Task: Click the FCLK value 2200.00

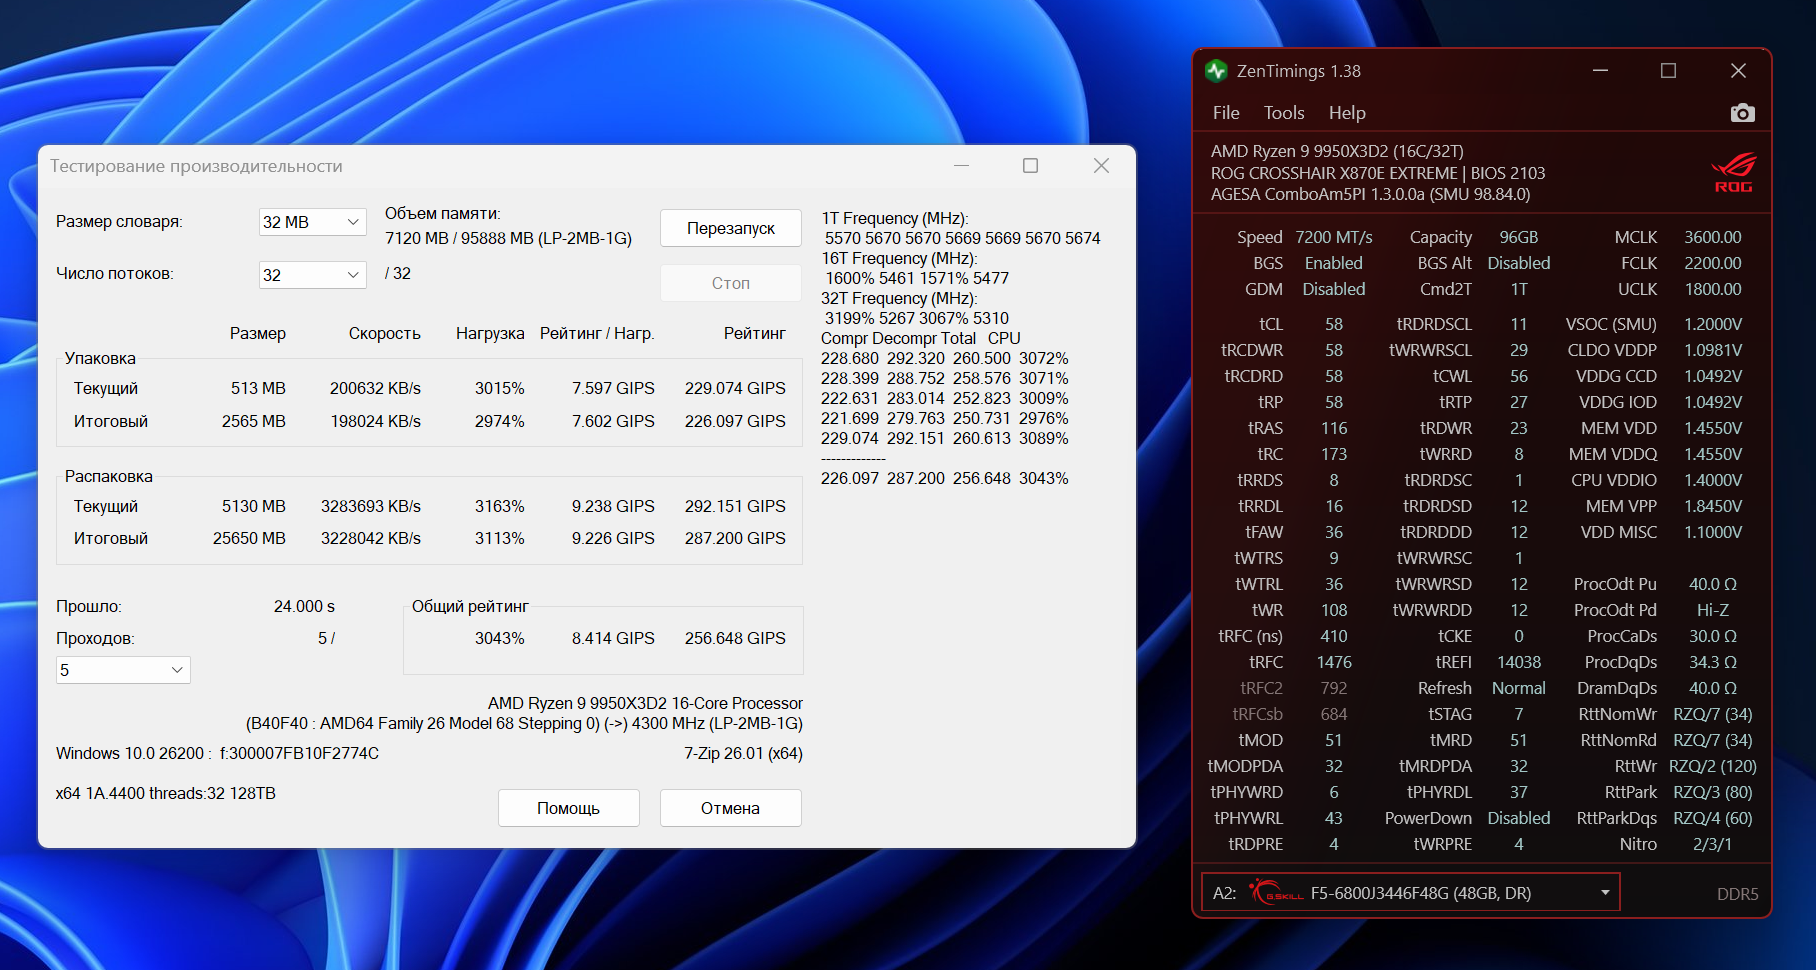Action: click(x=1713, y=263)
